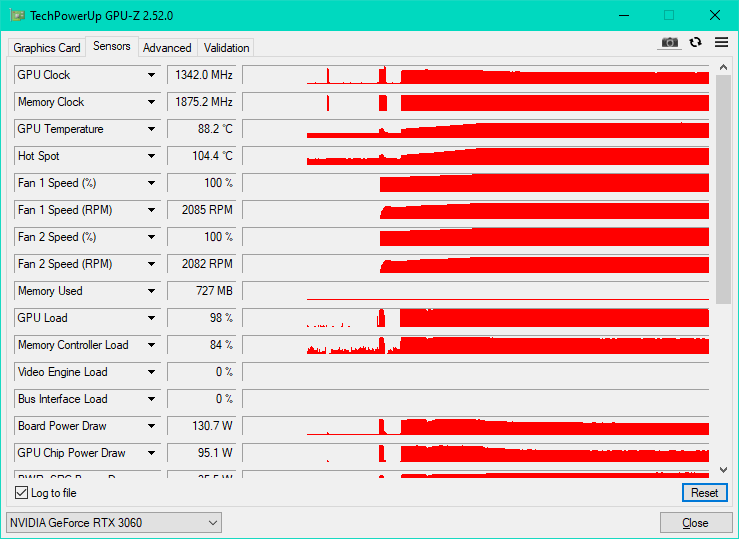
Task: Open the Memory Controller Load dropdown
Action: 151,345
